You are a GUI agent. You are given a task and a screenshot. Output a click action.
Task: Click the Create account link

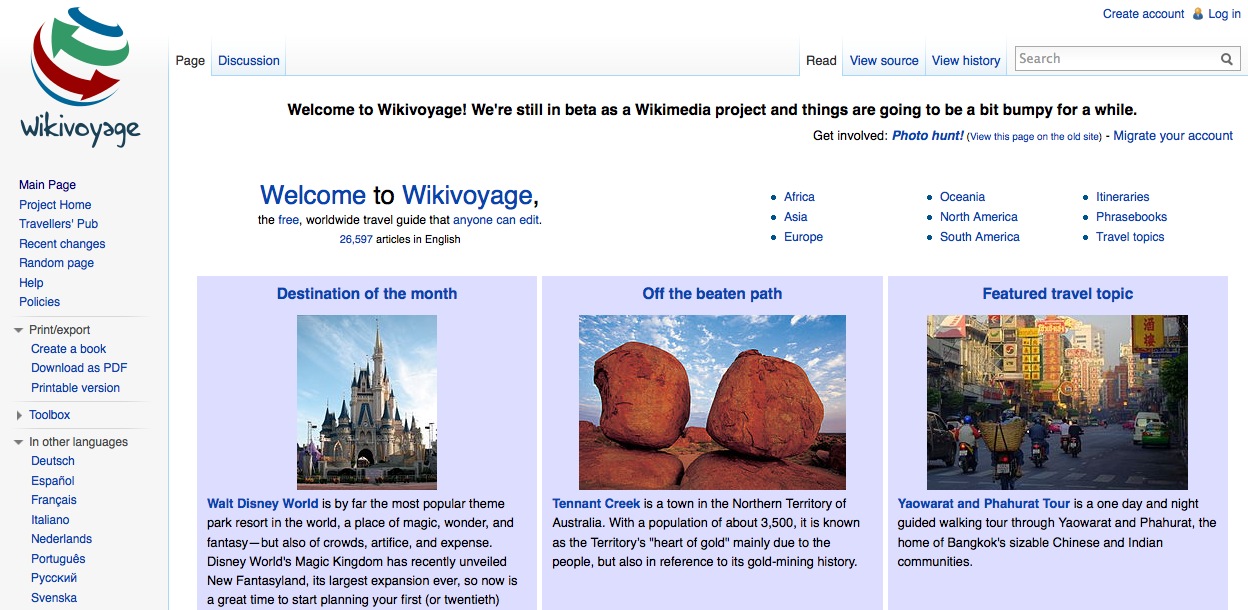(x=1143, y=14)
